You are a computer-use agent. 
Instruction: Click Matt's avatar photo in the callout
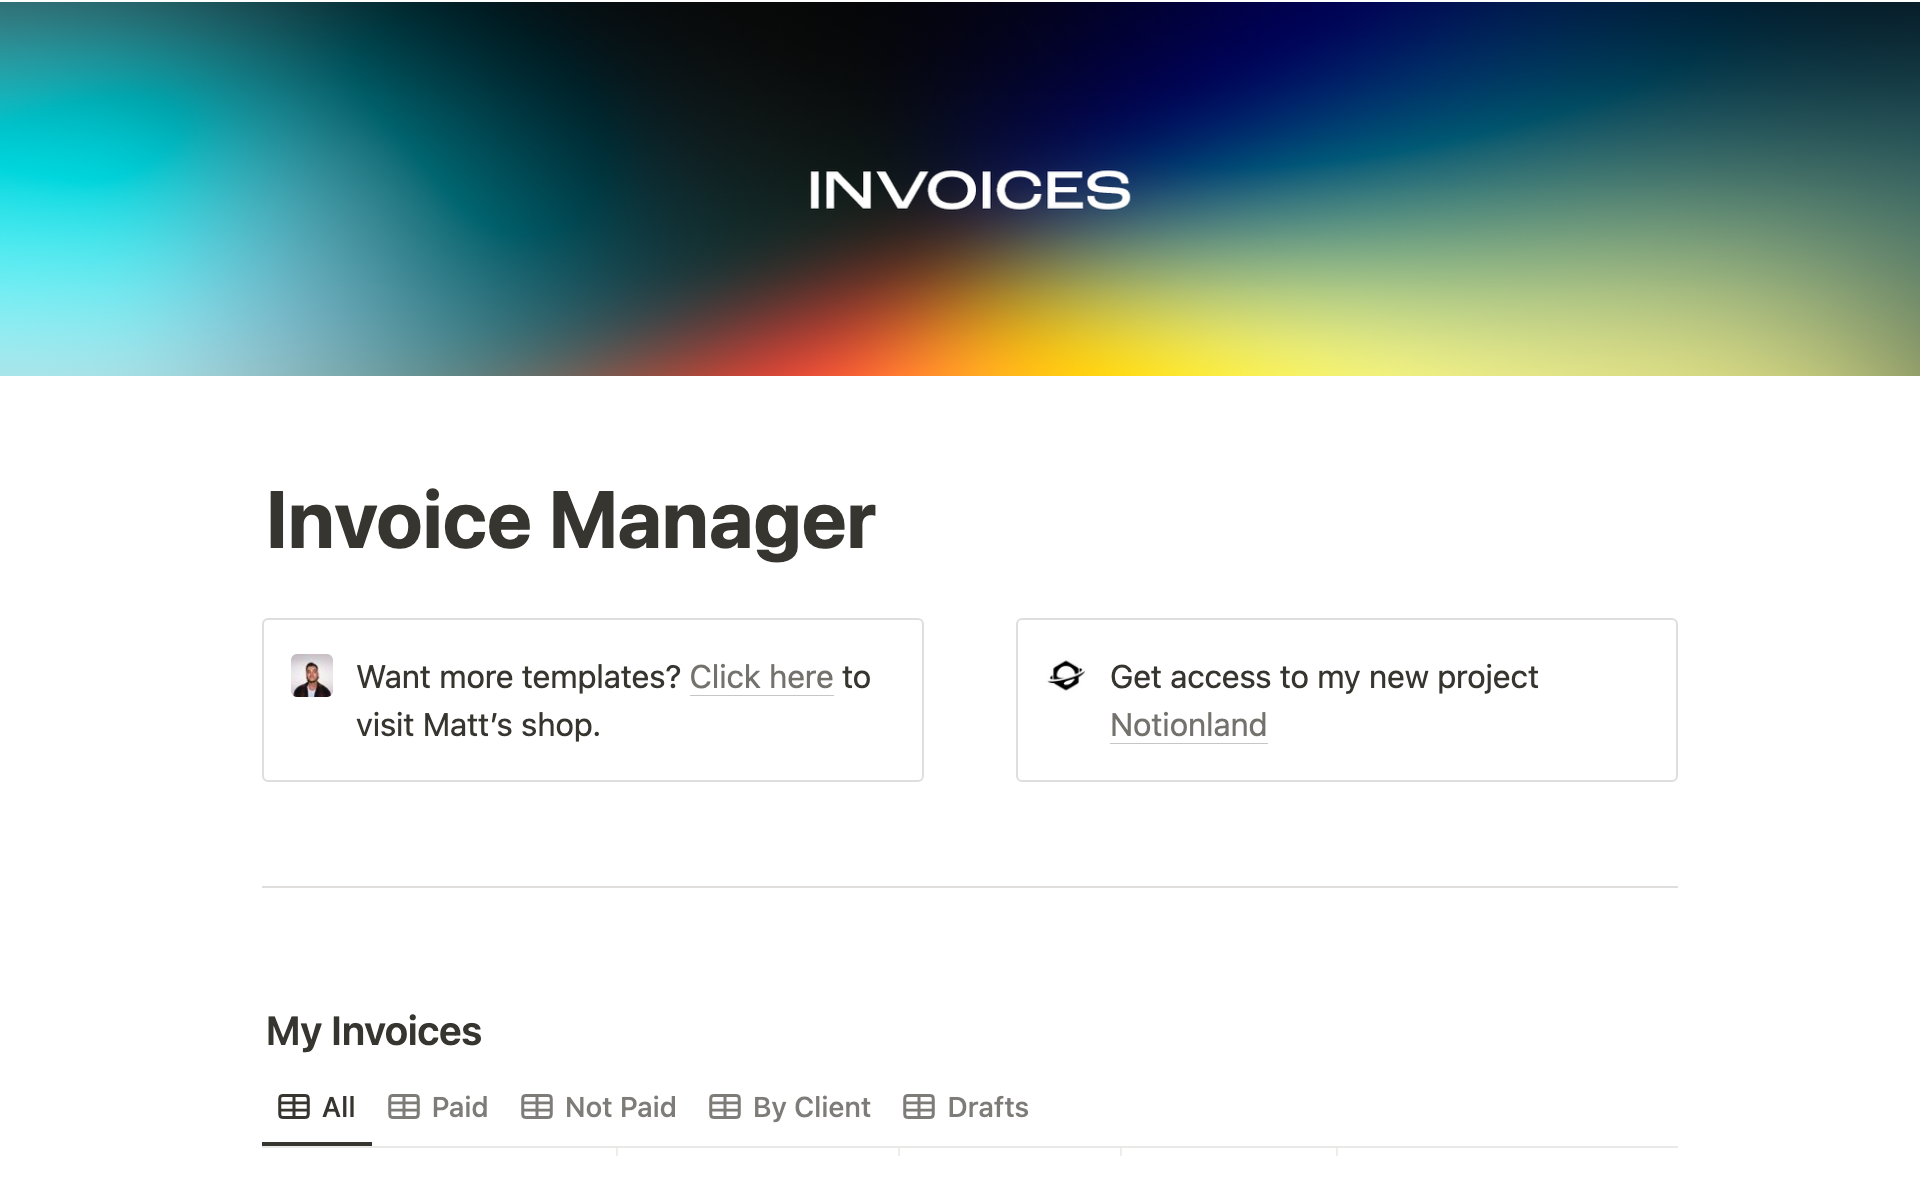click(x=311, y=676)
